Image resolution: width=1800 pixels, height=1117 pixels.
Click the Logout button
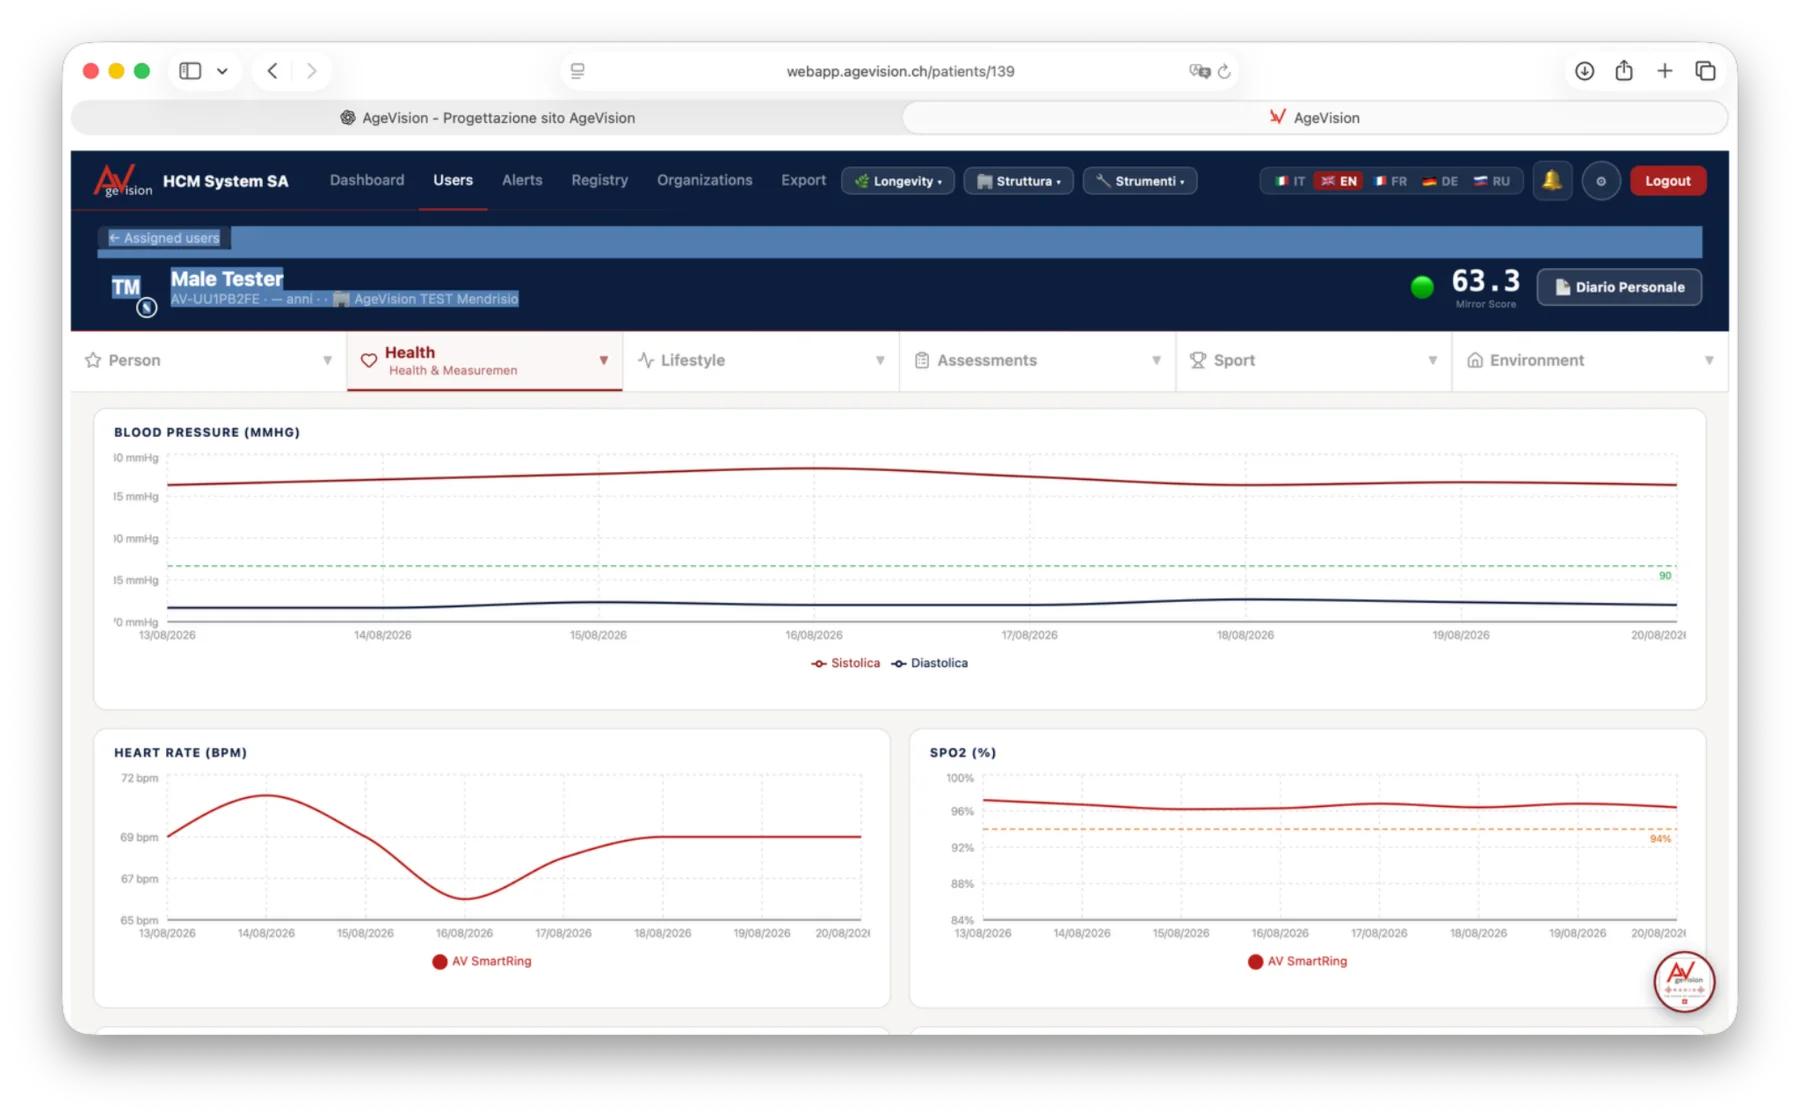pos(1668,181)
